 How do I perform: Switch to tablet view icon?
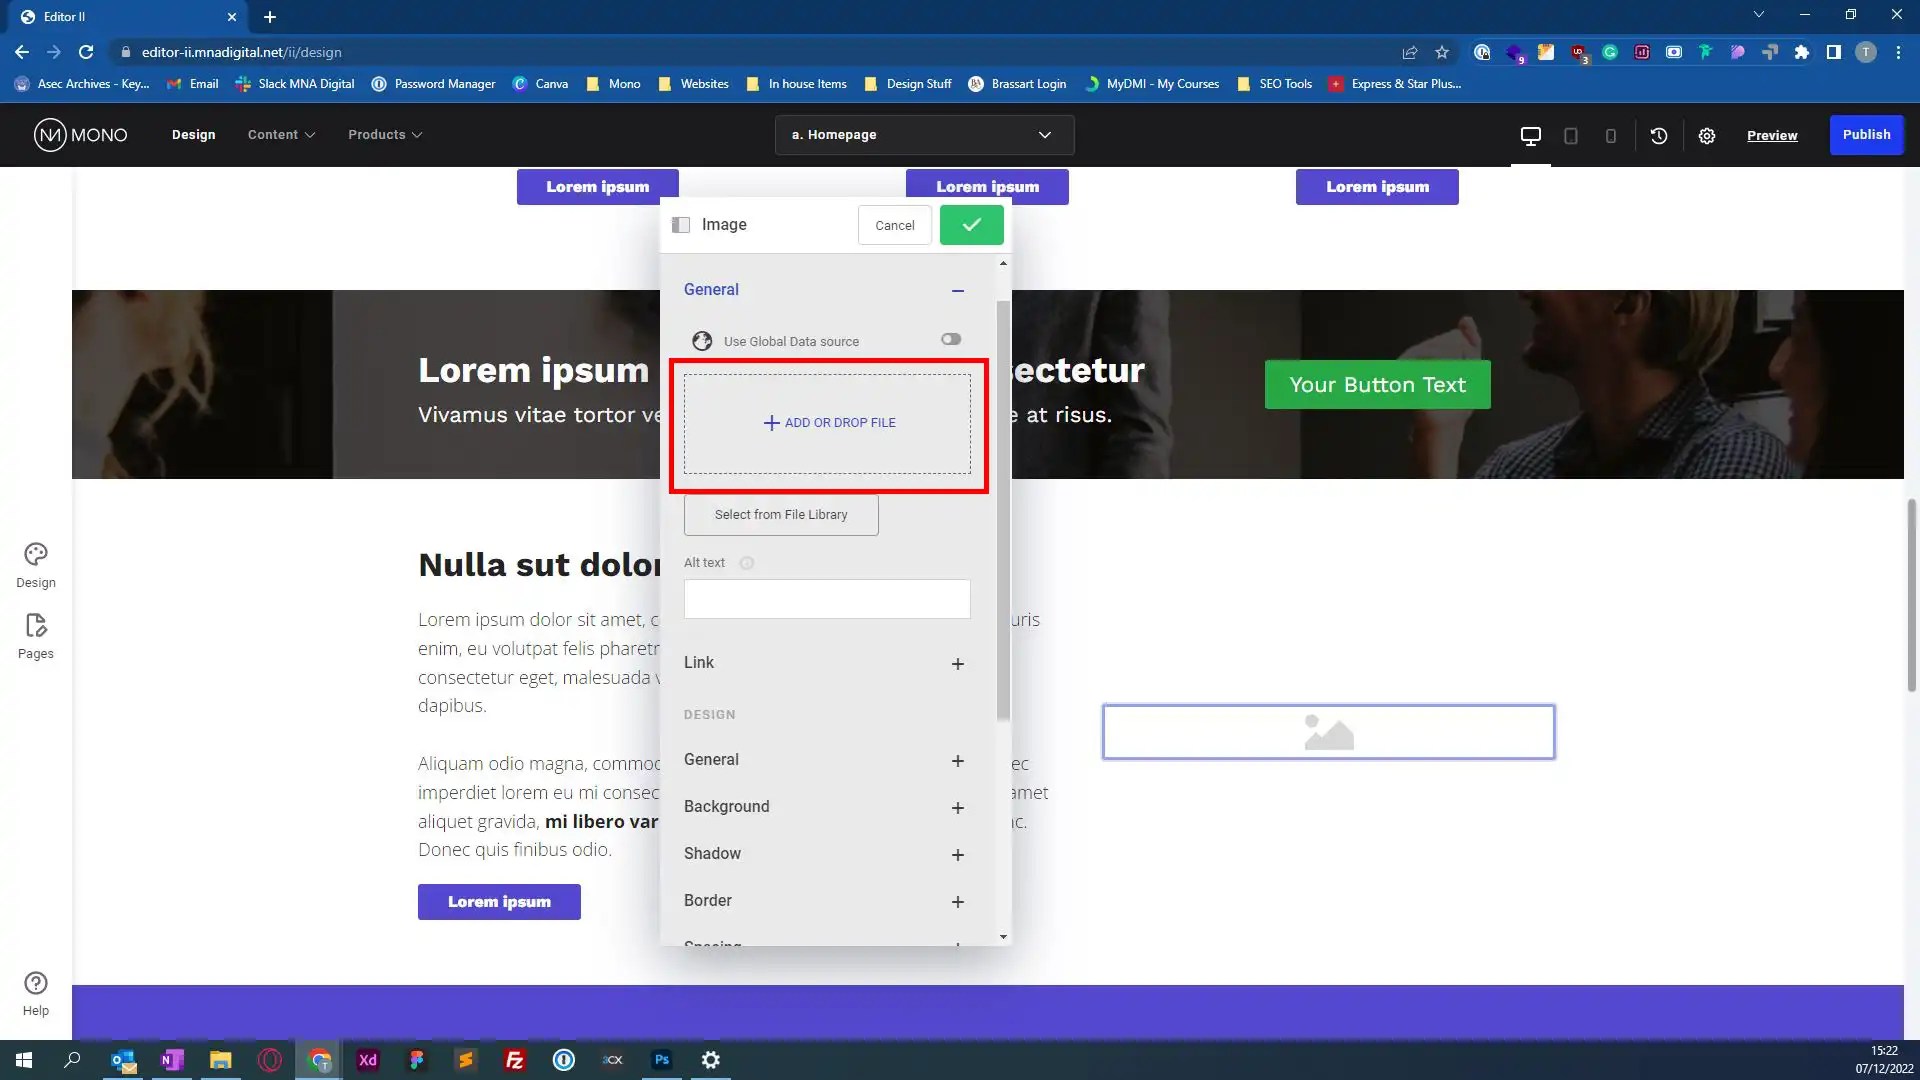(x=1571, y=135)
